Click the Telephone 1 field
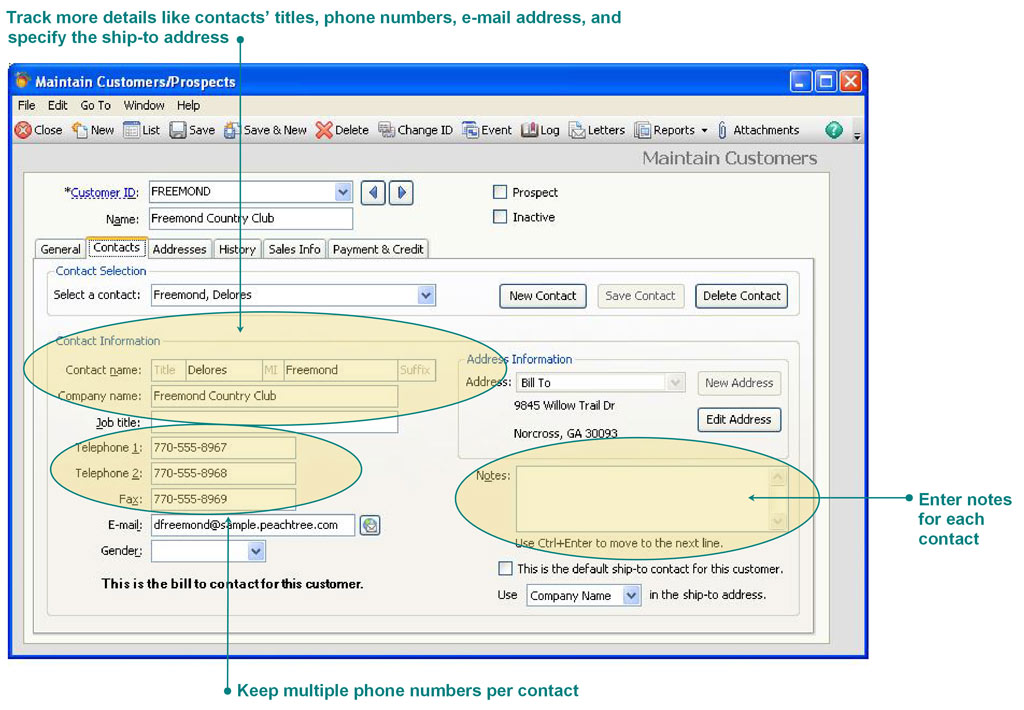Screen dimensions: 1024x710 (x=223, y=447)
